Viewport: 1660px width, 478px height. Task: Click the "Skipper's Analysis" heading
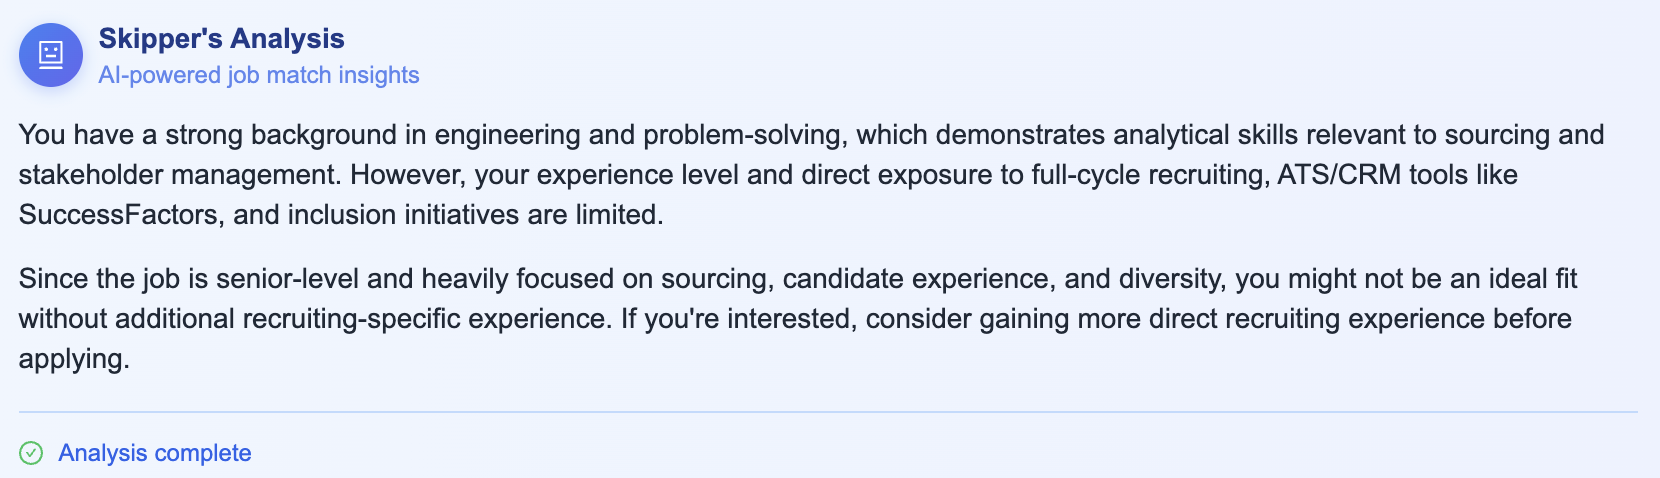[x=221, y=38]
